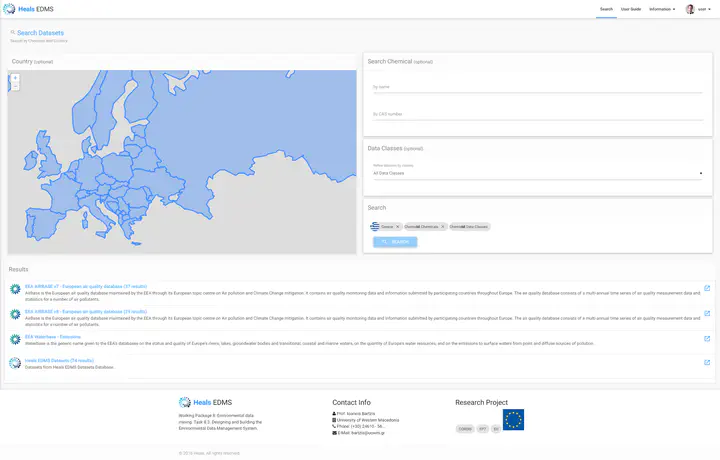Viewport: 720px width, 460px height.
Task: Open EEA Waterbase - Emissions link
Action: click(53, 337)
